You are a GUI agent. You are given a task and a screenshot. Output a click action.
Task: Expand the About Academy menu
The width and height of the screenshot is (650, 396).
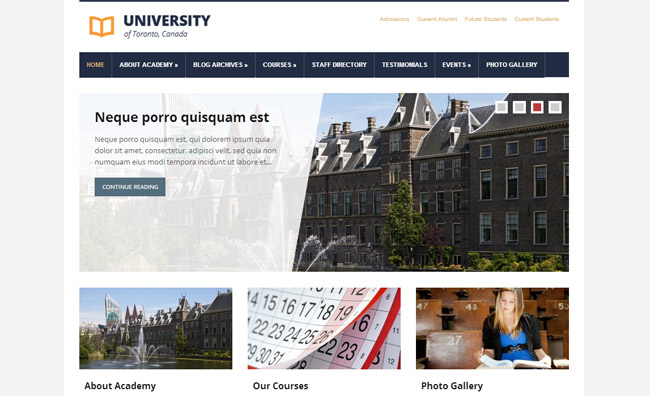click(x=148, y=65)
